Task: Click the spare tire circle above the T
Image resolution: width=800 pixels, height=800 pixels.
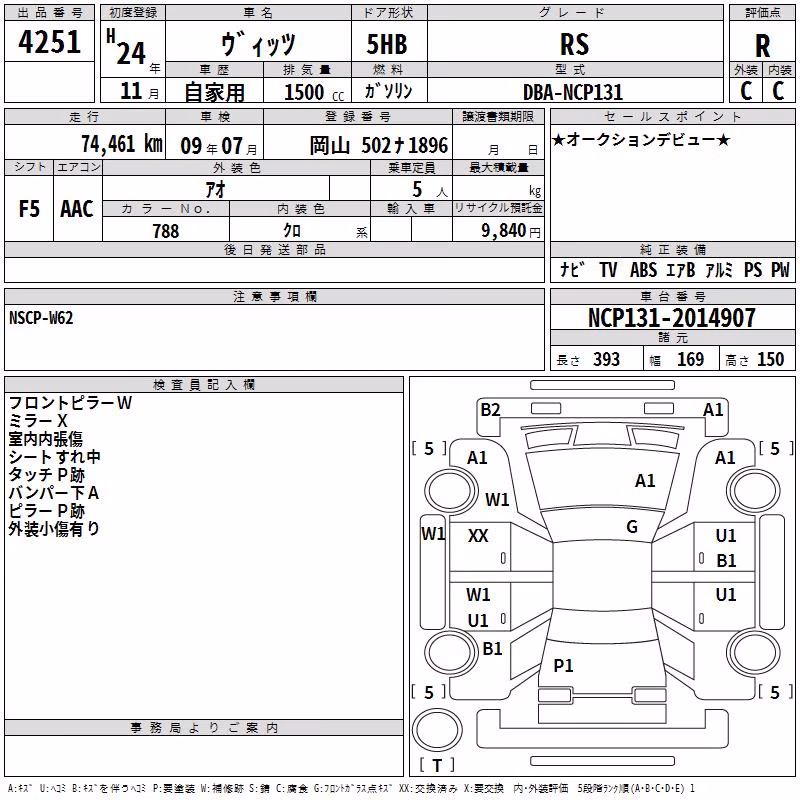Action: click(437, 730)
